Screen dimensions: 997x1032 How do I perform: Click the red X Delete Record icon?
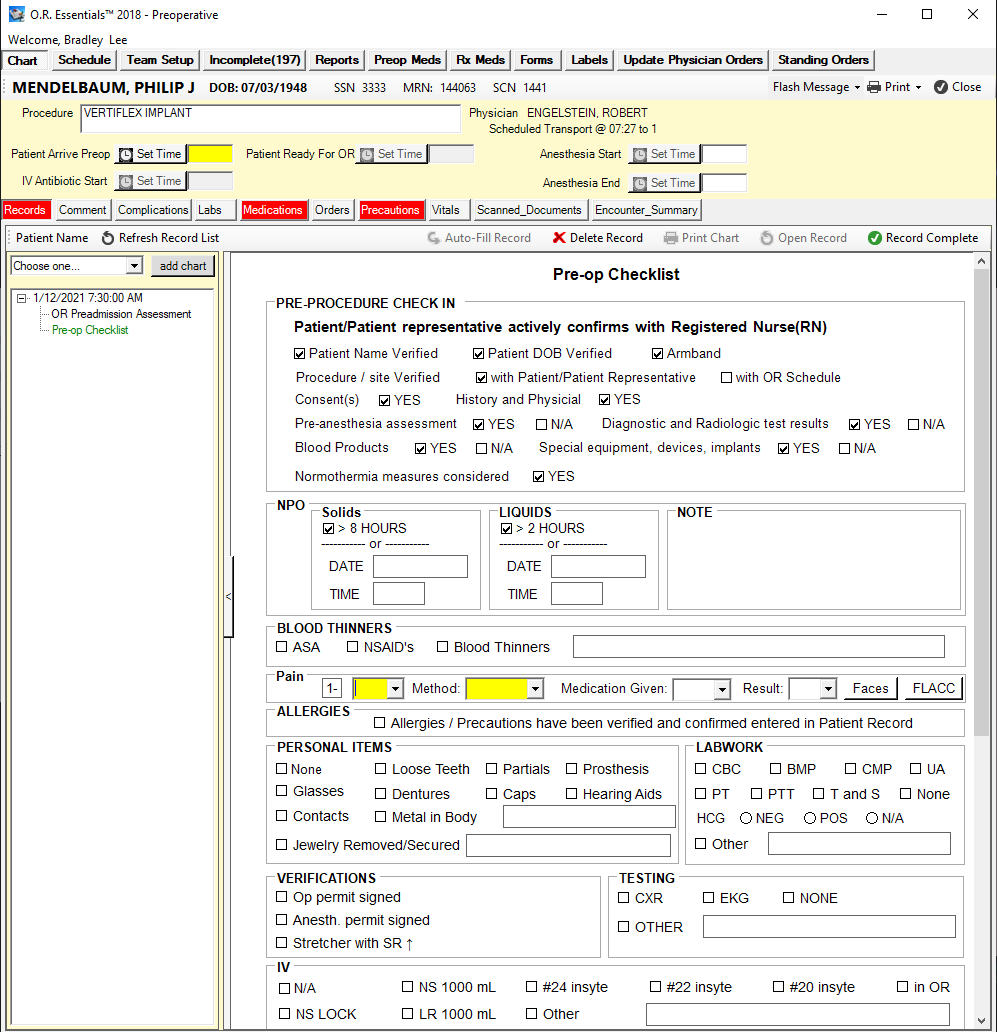coord(559,238)
